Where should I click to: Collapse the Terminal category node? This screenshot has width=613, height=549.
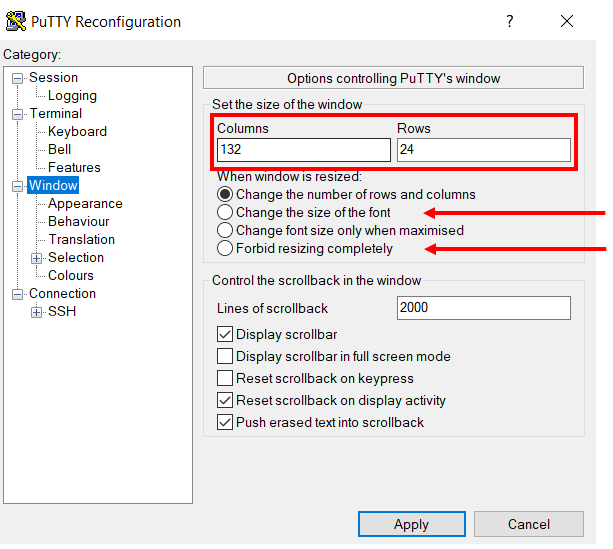click(x=18, y=114)
